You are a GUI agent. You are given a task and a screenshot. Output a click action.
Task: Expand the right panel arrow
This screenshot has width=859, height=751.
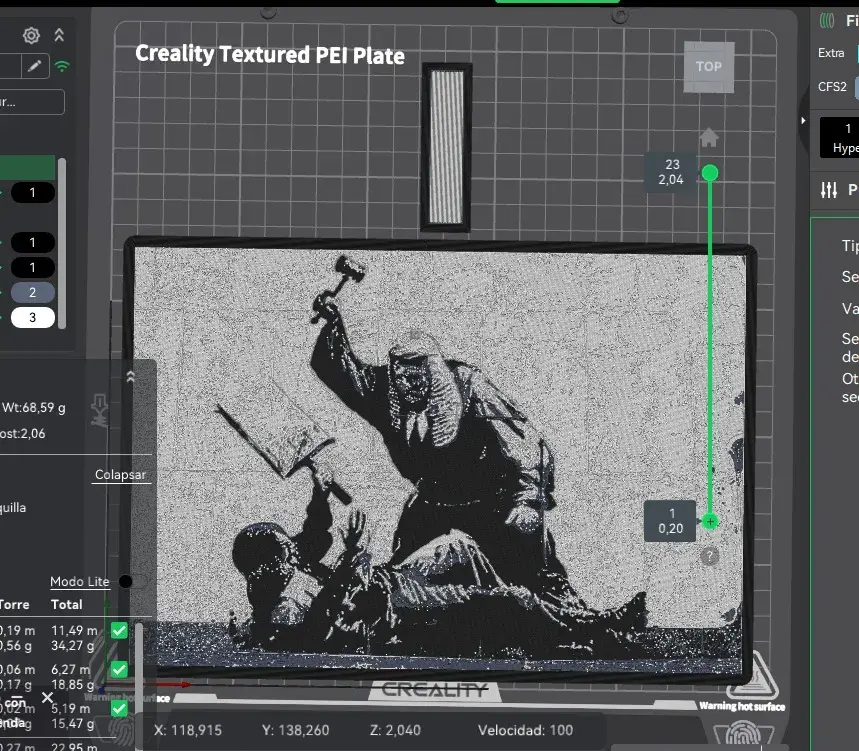click(x=803, y=121)
